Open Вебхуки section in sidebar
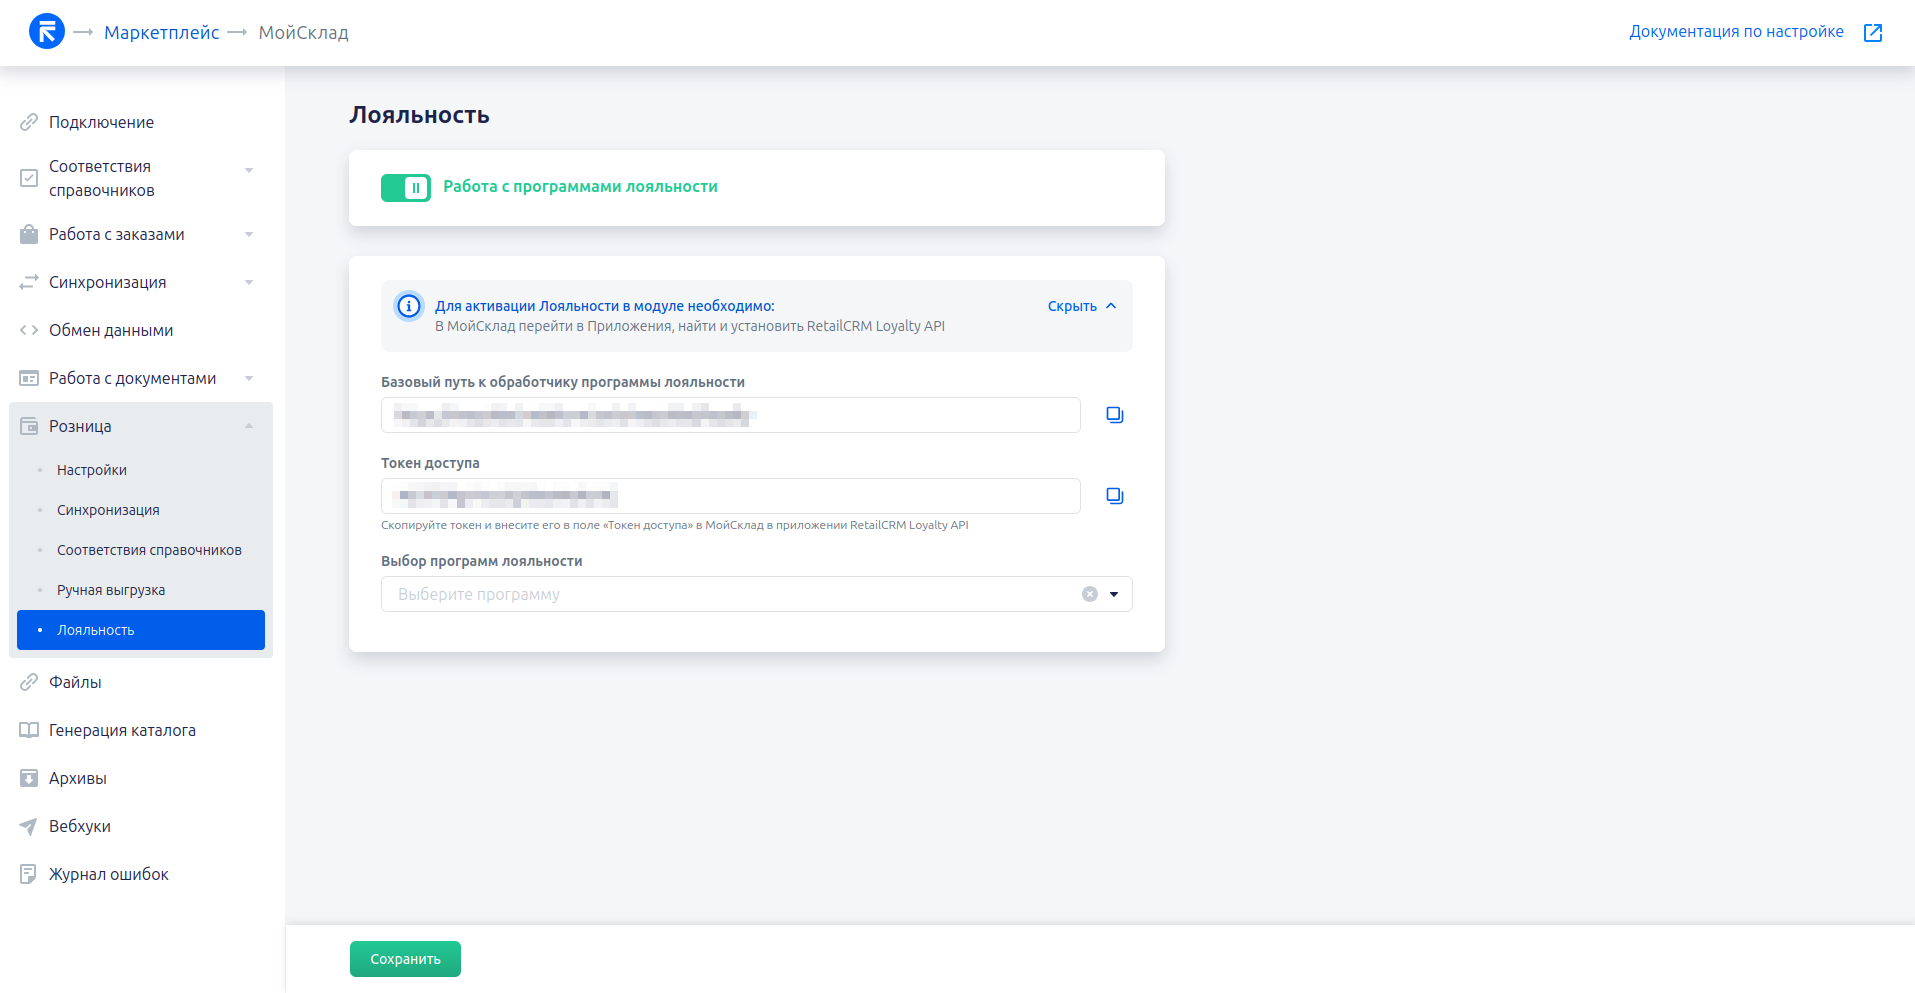Screen dimensions: 1915x993 pyautogui.click(x=80, y=826)
